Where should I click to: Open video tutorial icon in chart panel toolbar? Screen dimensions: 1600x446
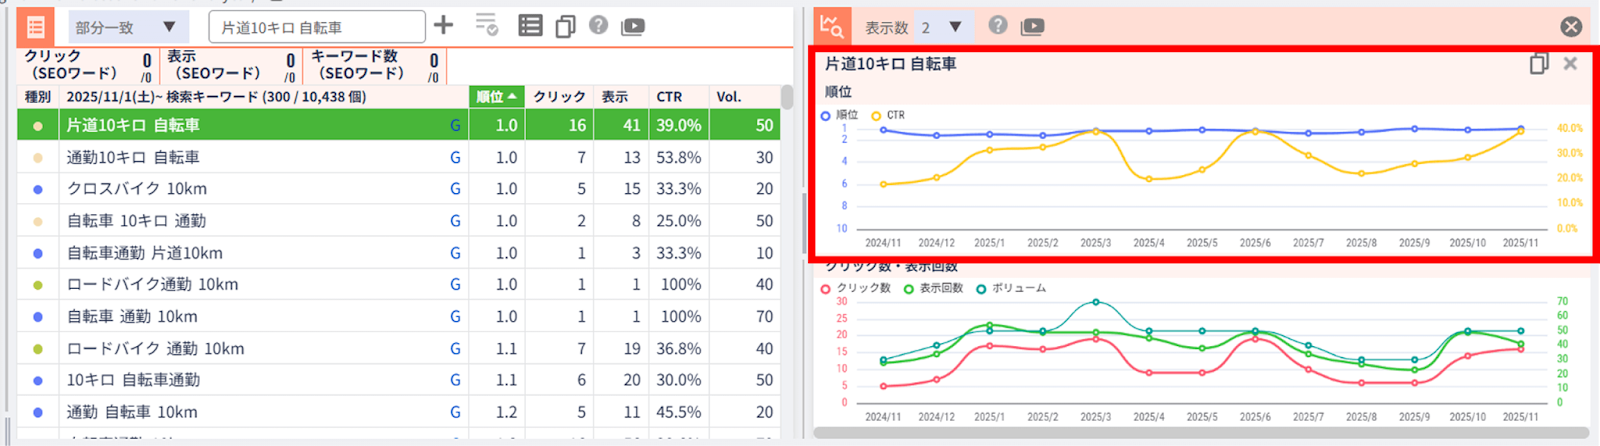(x=1032, y=27)
